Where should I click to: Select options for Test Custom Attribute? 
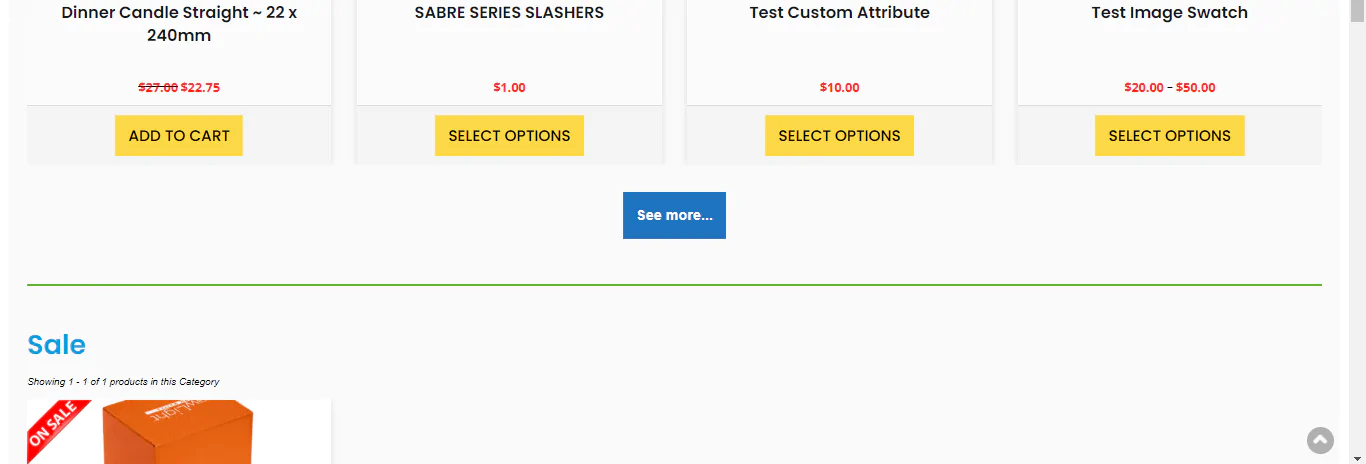839,136
